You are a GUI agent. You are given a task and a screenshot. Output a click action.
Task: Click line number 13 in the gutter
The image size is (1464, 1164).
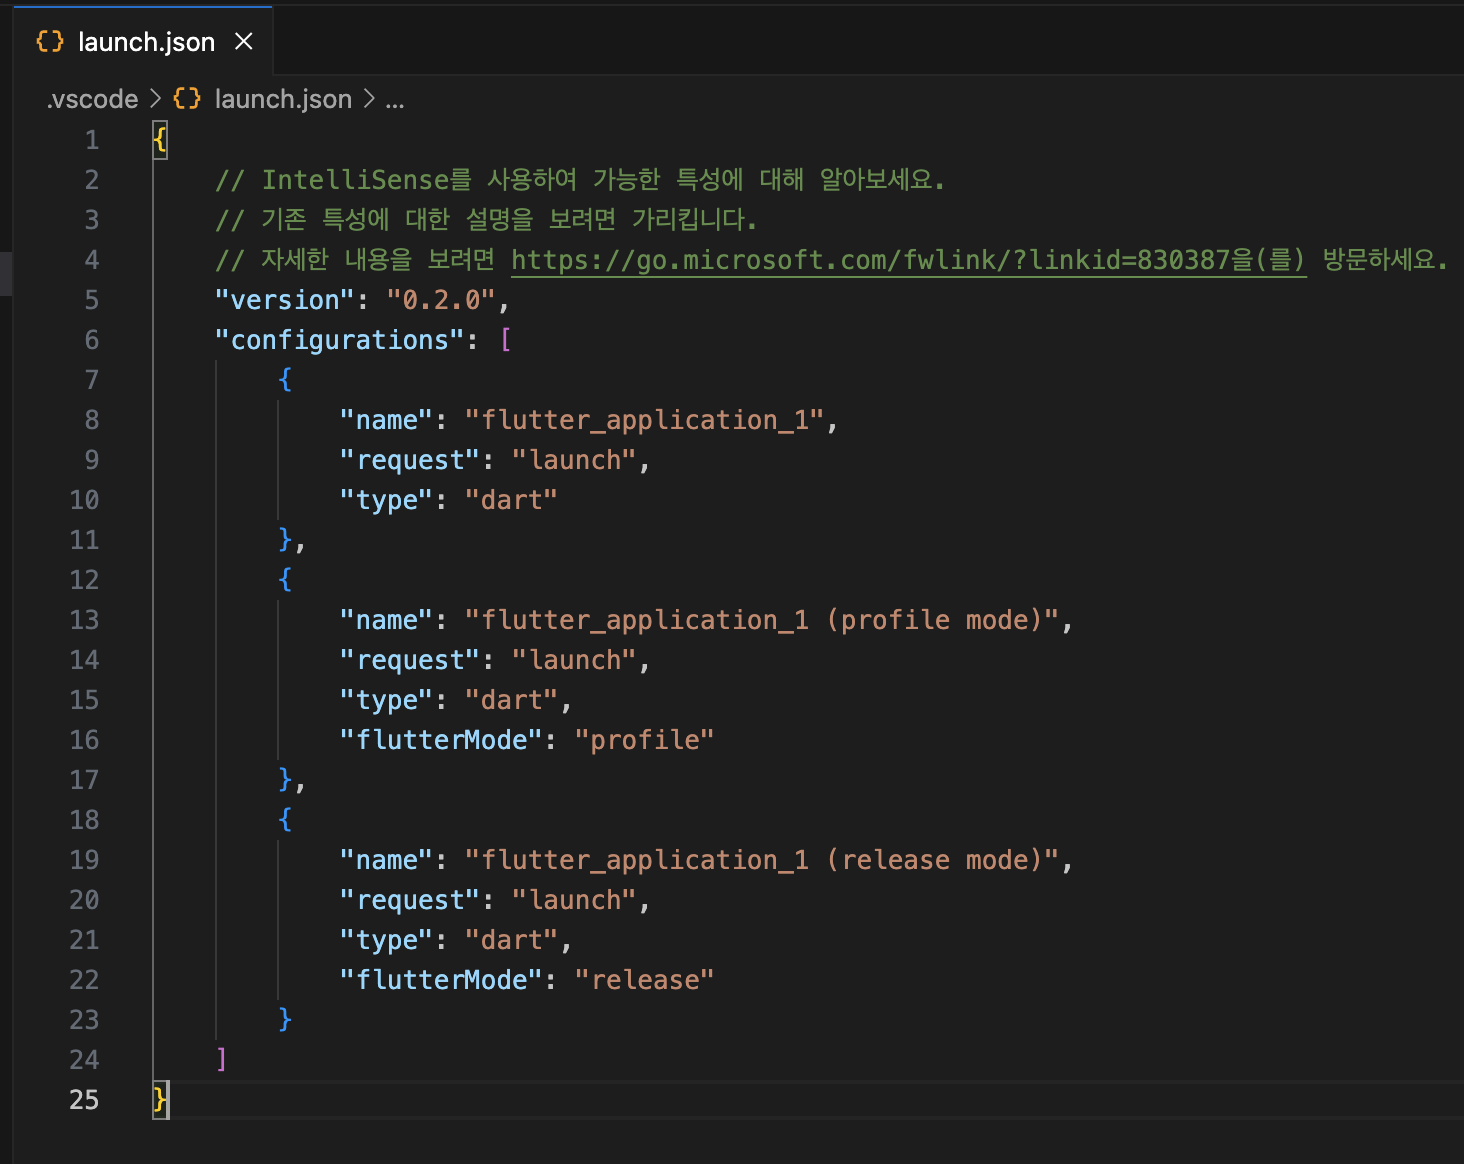tap(84, 619)
